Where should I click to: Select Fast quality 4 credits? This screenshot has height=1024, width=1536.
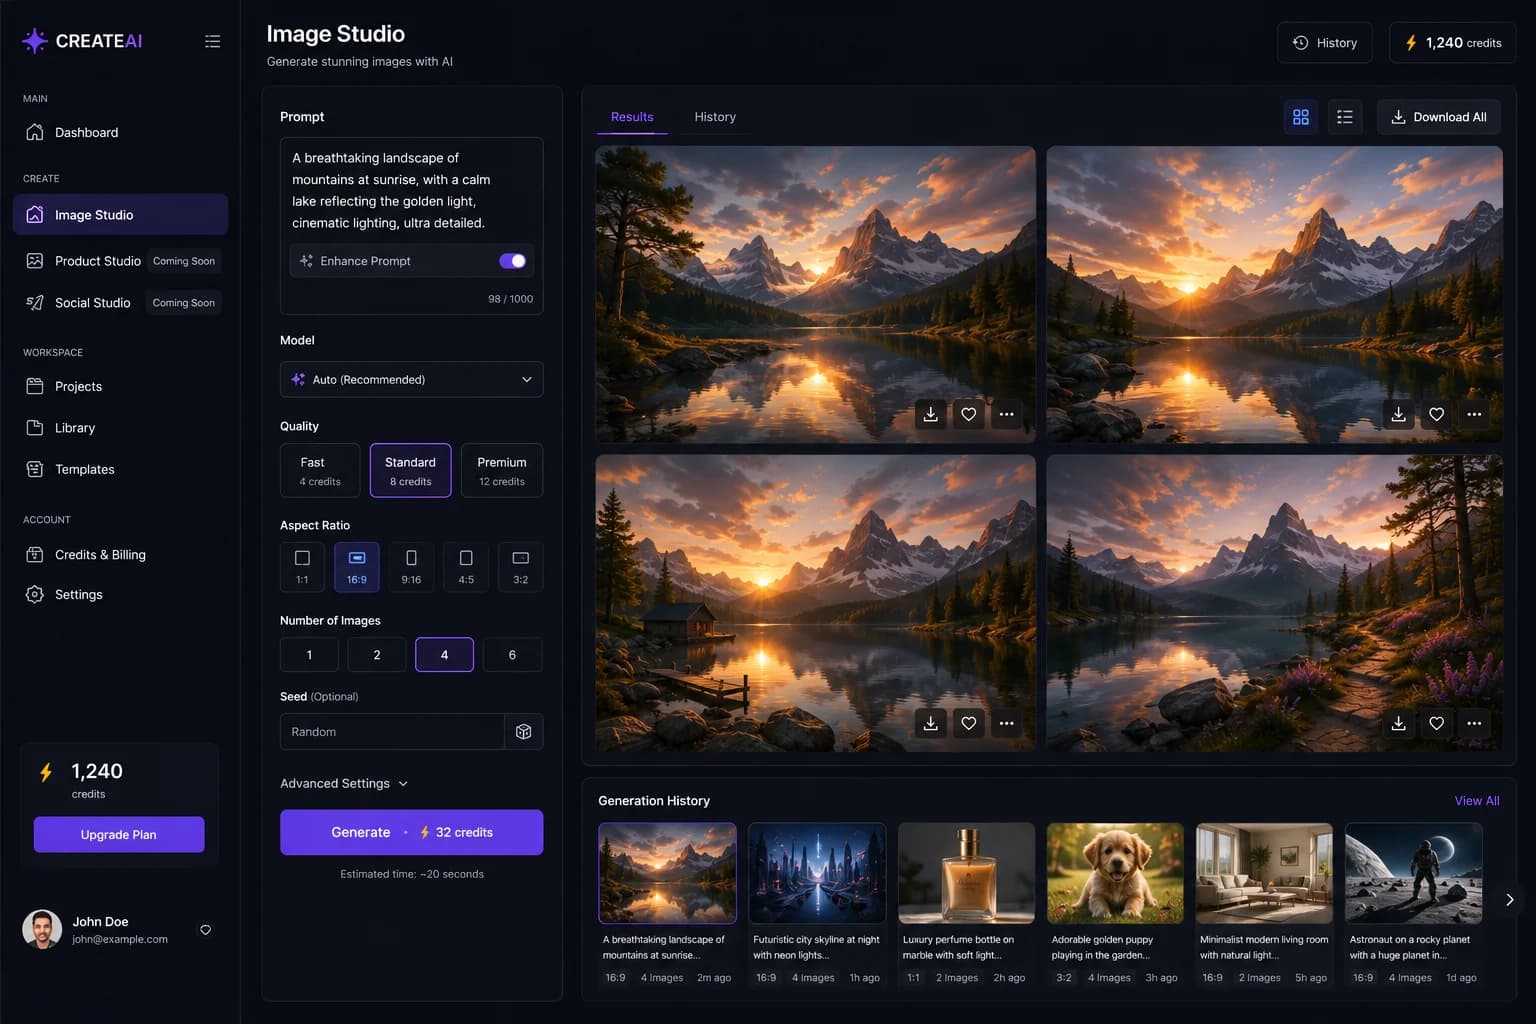pyautogui.click(x=320, y=470)
